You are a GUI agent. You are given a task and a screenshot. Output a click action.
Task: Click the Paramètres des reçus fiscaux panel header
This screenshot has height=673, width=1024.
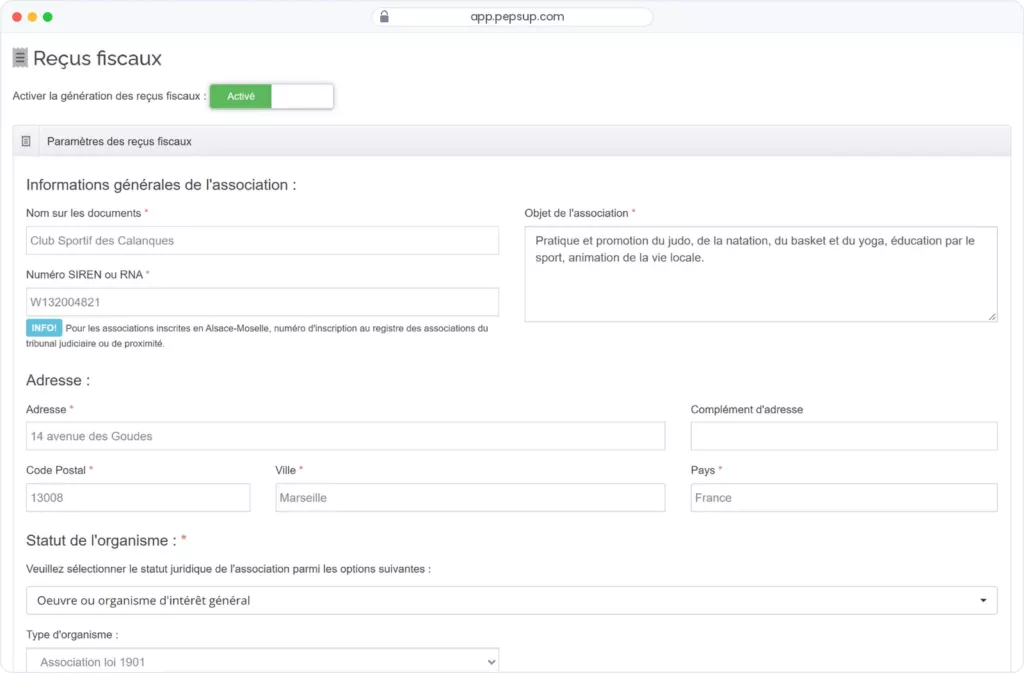(511, 141)
